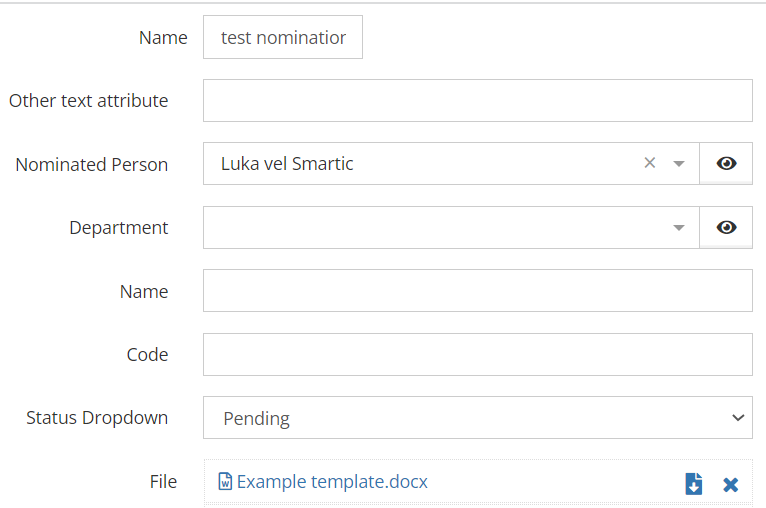Screen dimensions: 766x508
Task: Open the Example template.docx link
Action: click(332, 482)
